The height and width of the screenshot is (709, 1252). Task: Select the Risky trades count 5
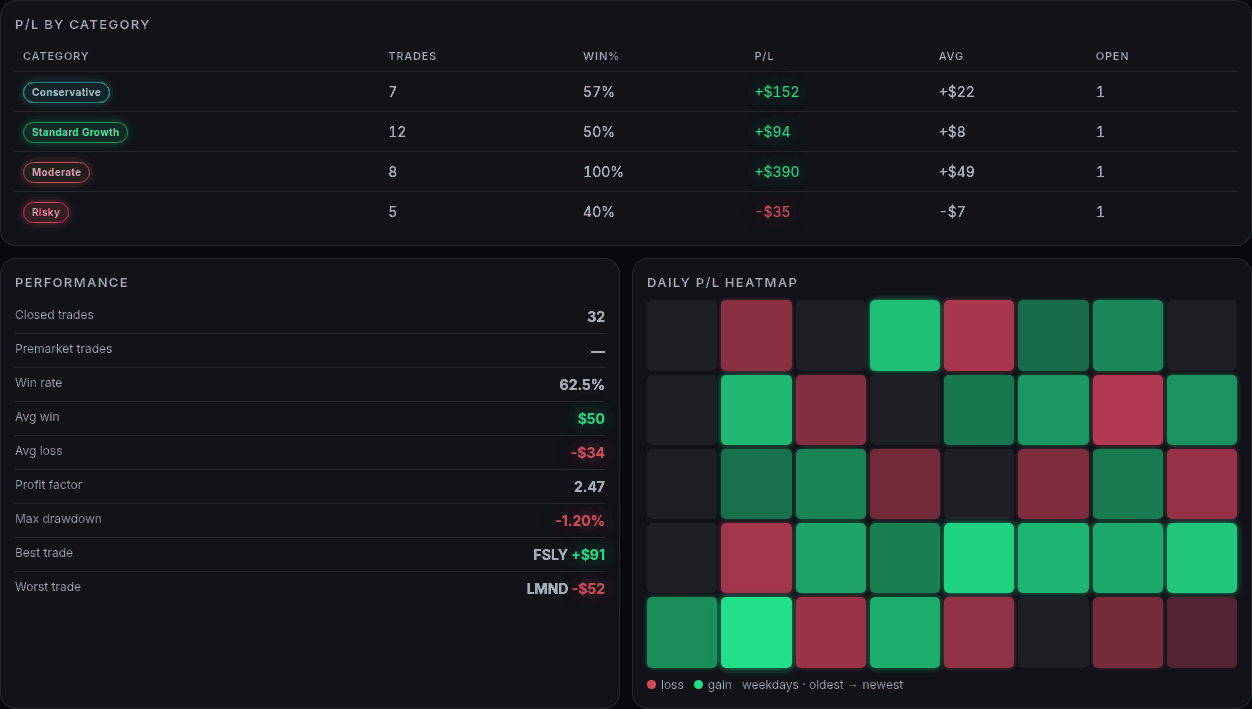[393, 212]
